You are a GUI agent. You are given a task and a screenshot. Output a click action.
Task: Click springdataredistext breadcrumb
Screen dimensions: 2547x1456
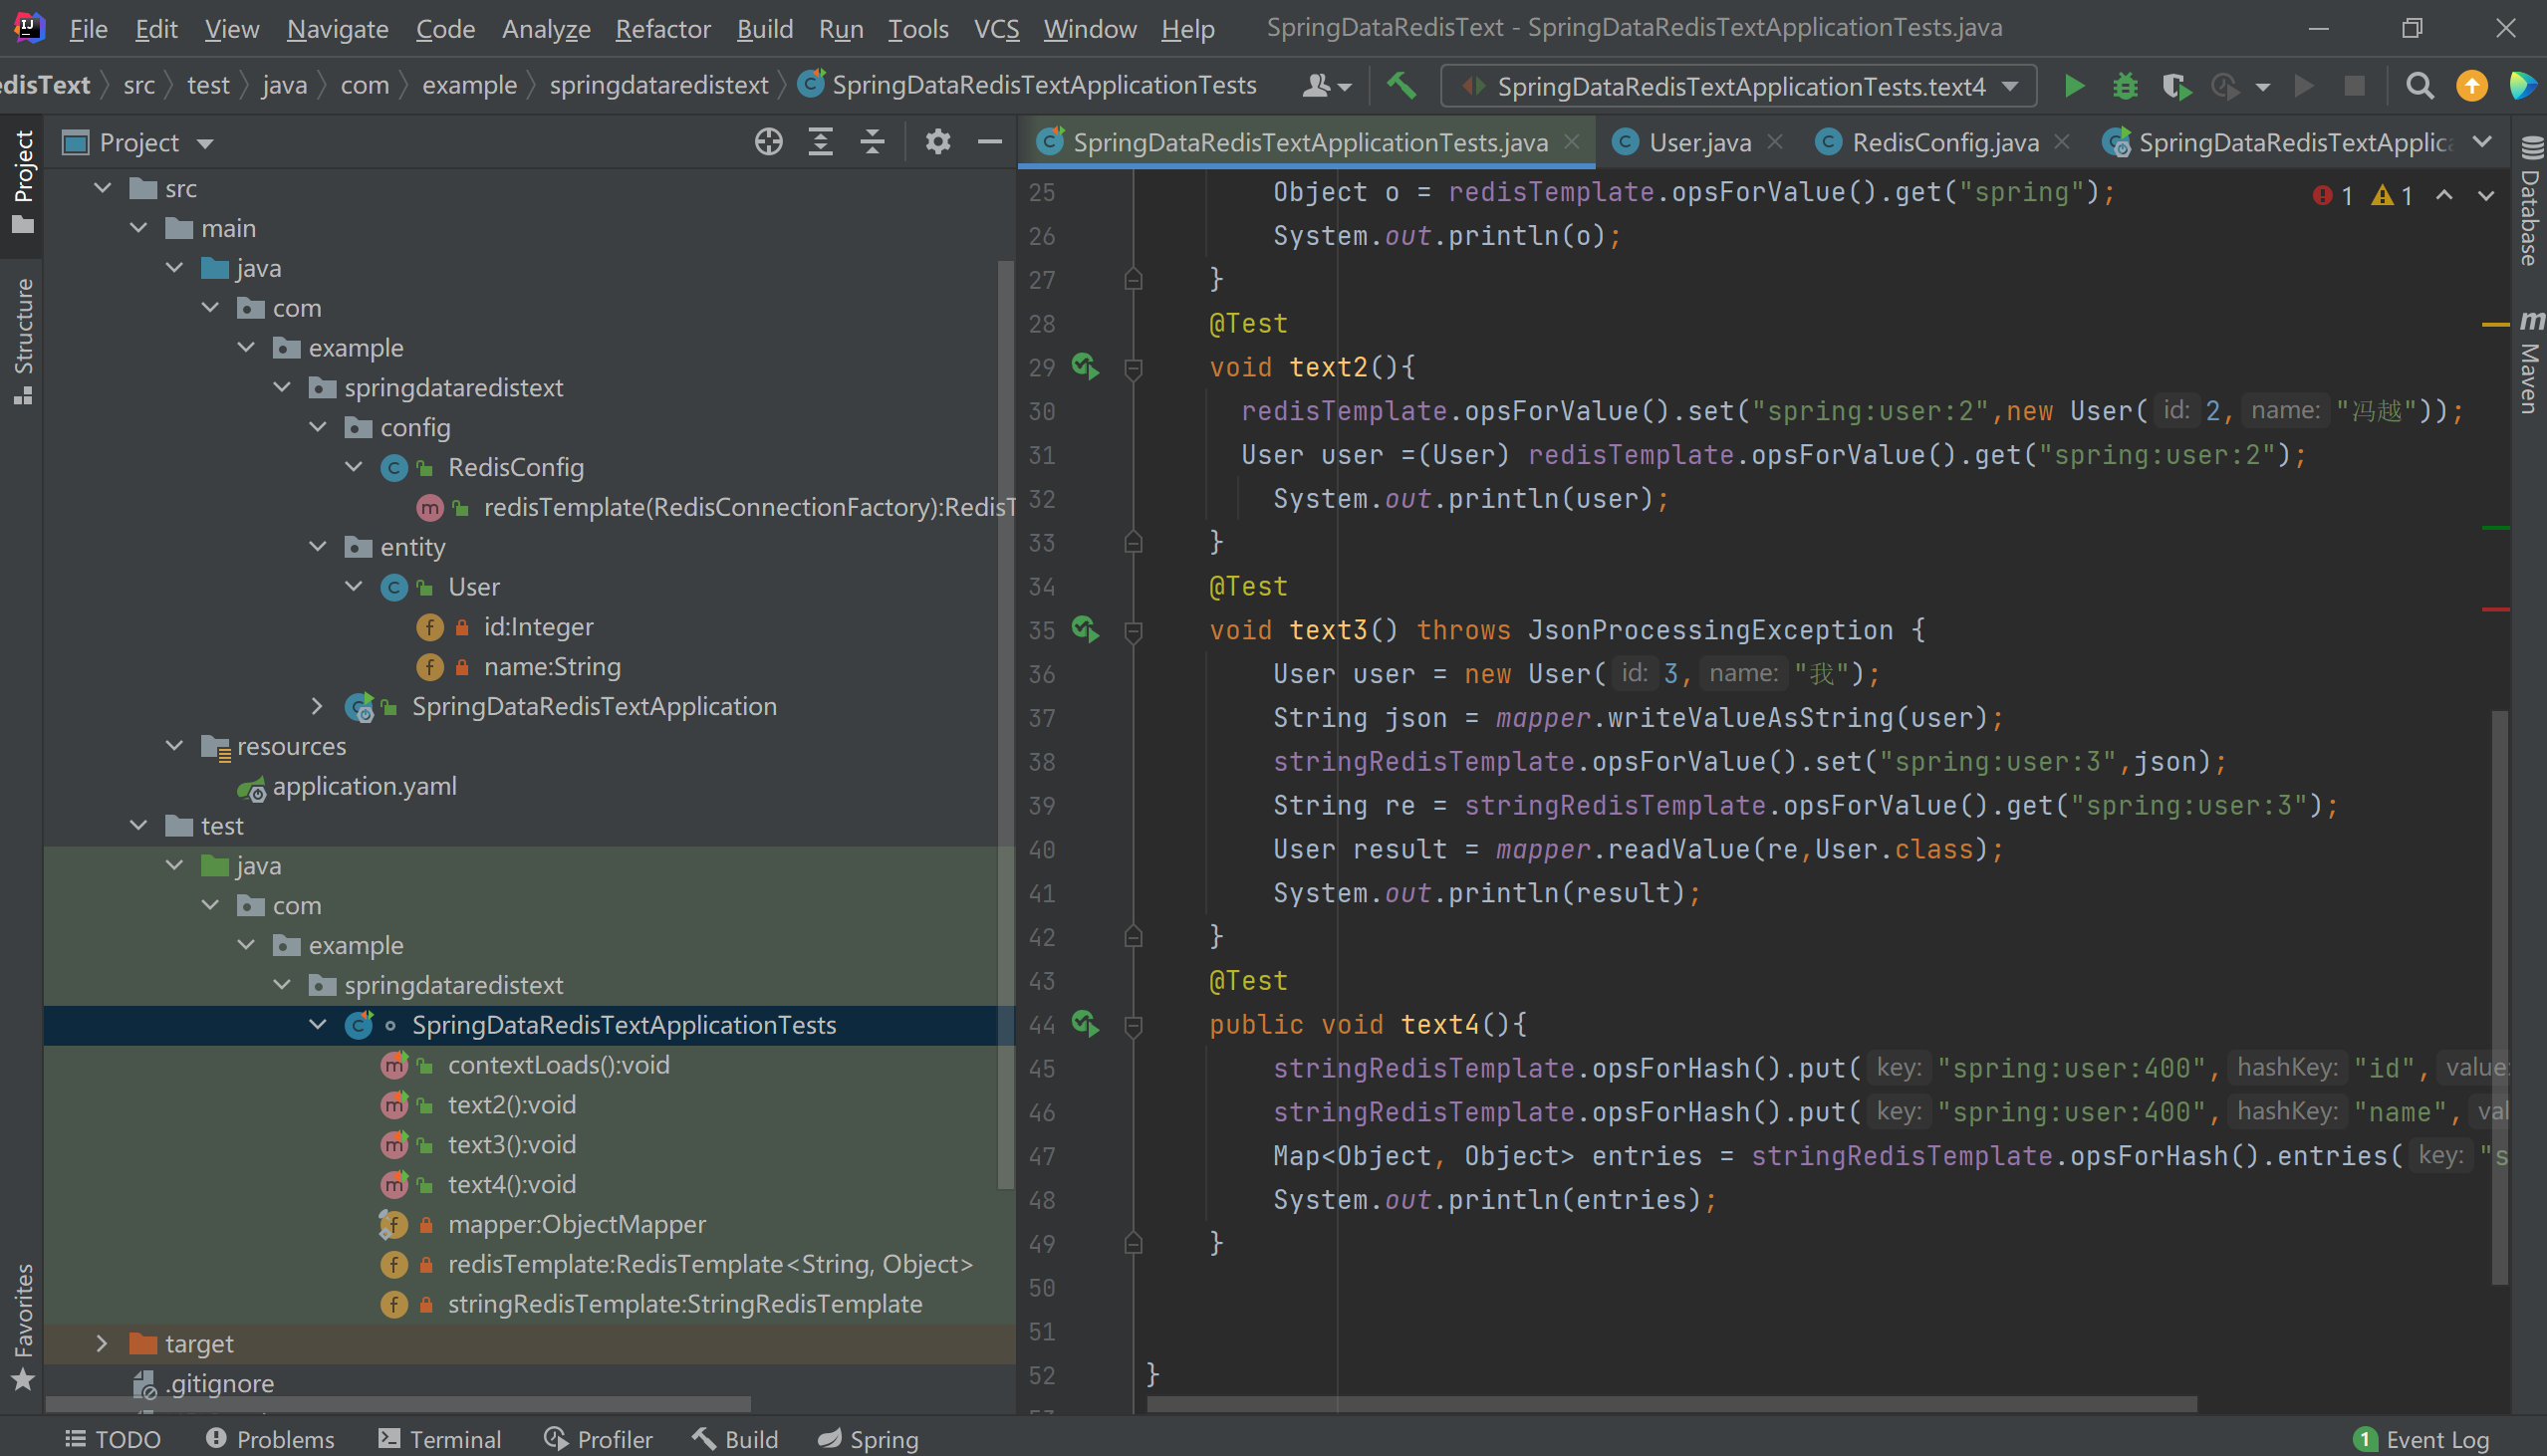[x=659, y=86]
